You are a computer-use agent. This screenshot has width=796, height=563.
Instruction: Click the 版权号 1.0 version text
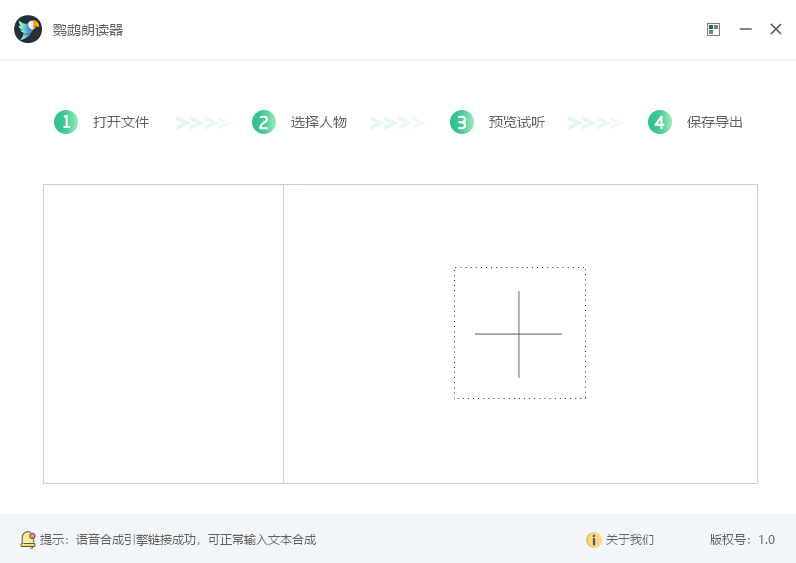(x=742, y=540)
